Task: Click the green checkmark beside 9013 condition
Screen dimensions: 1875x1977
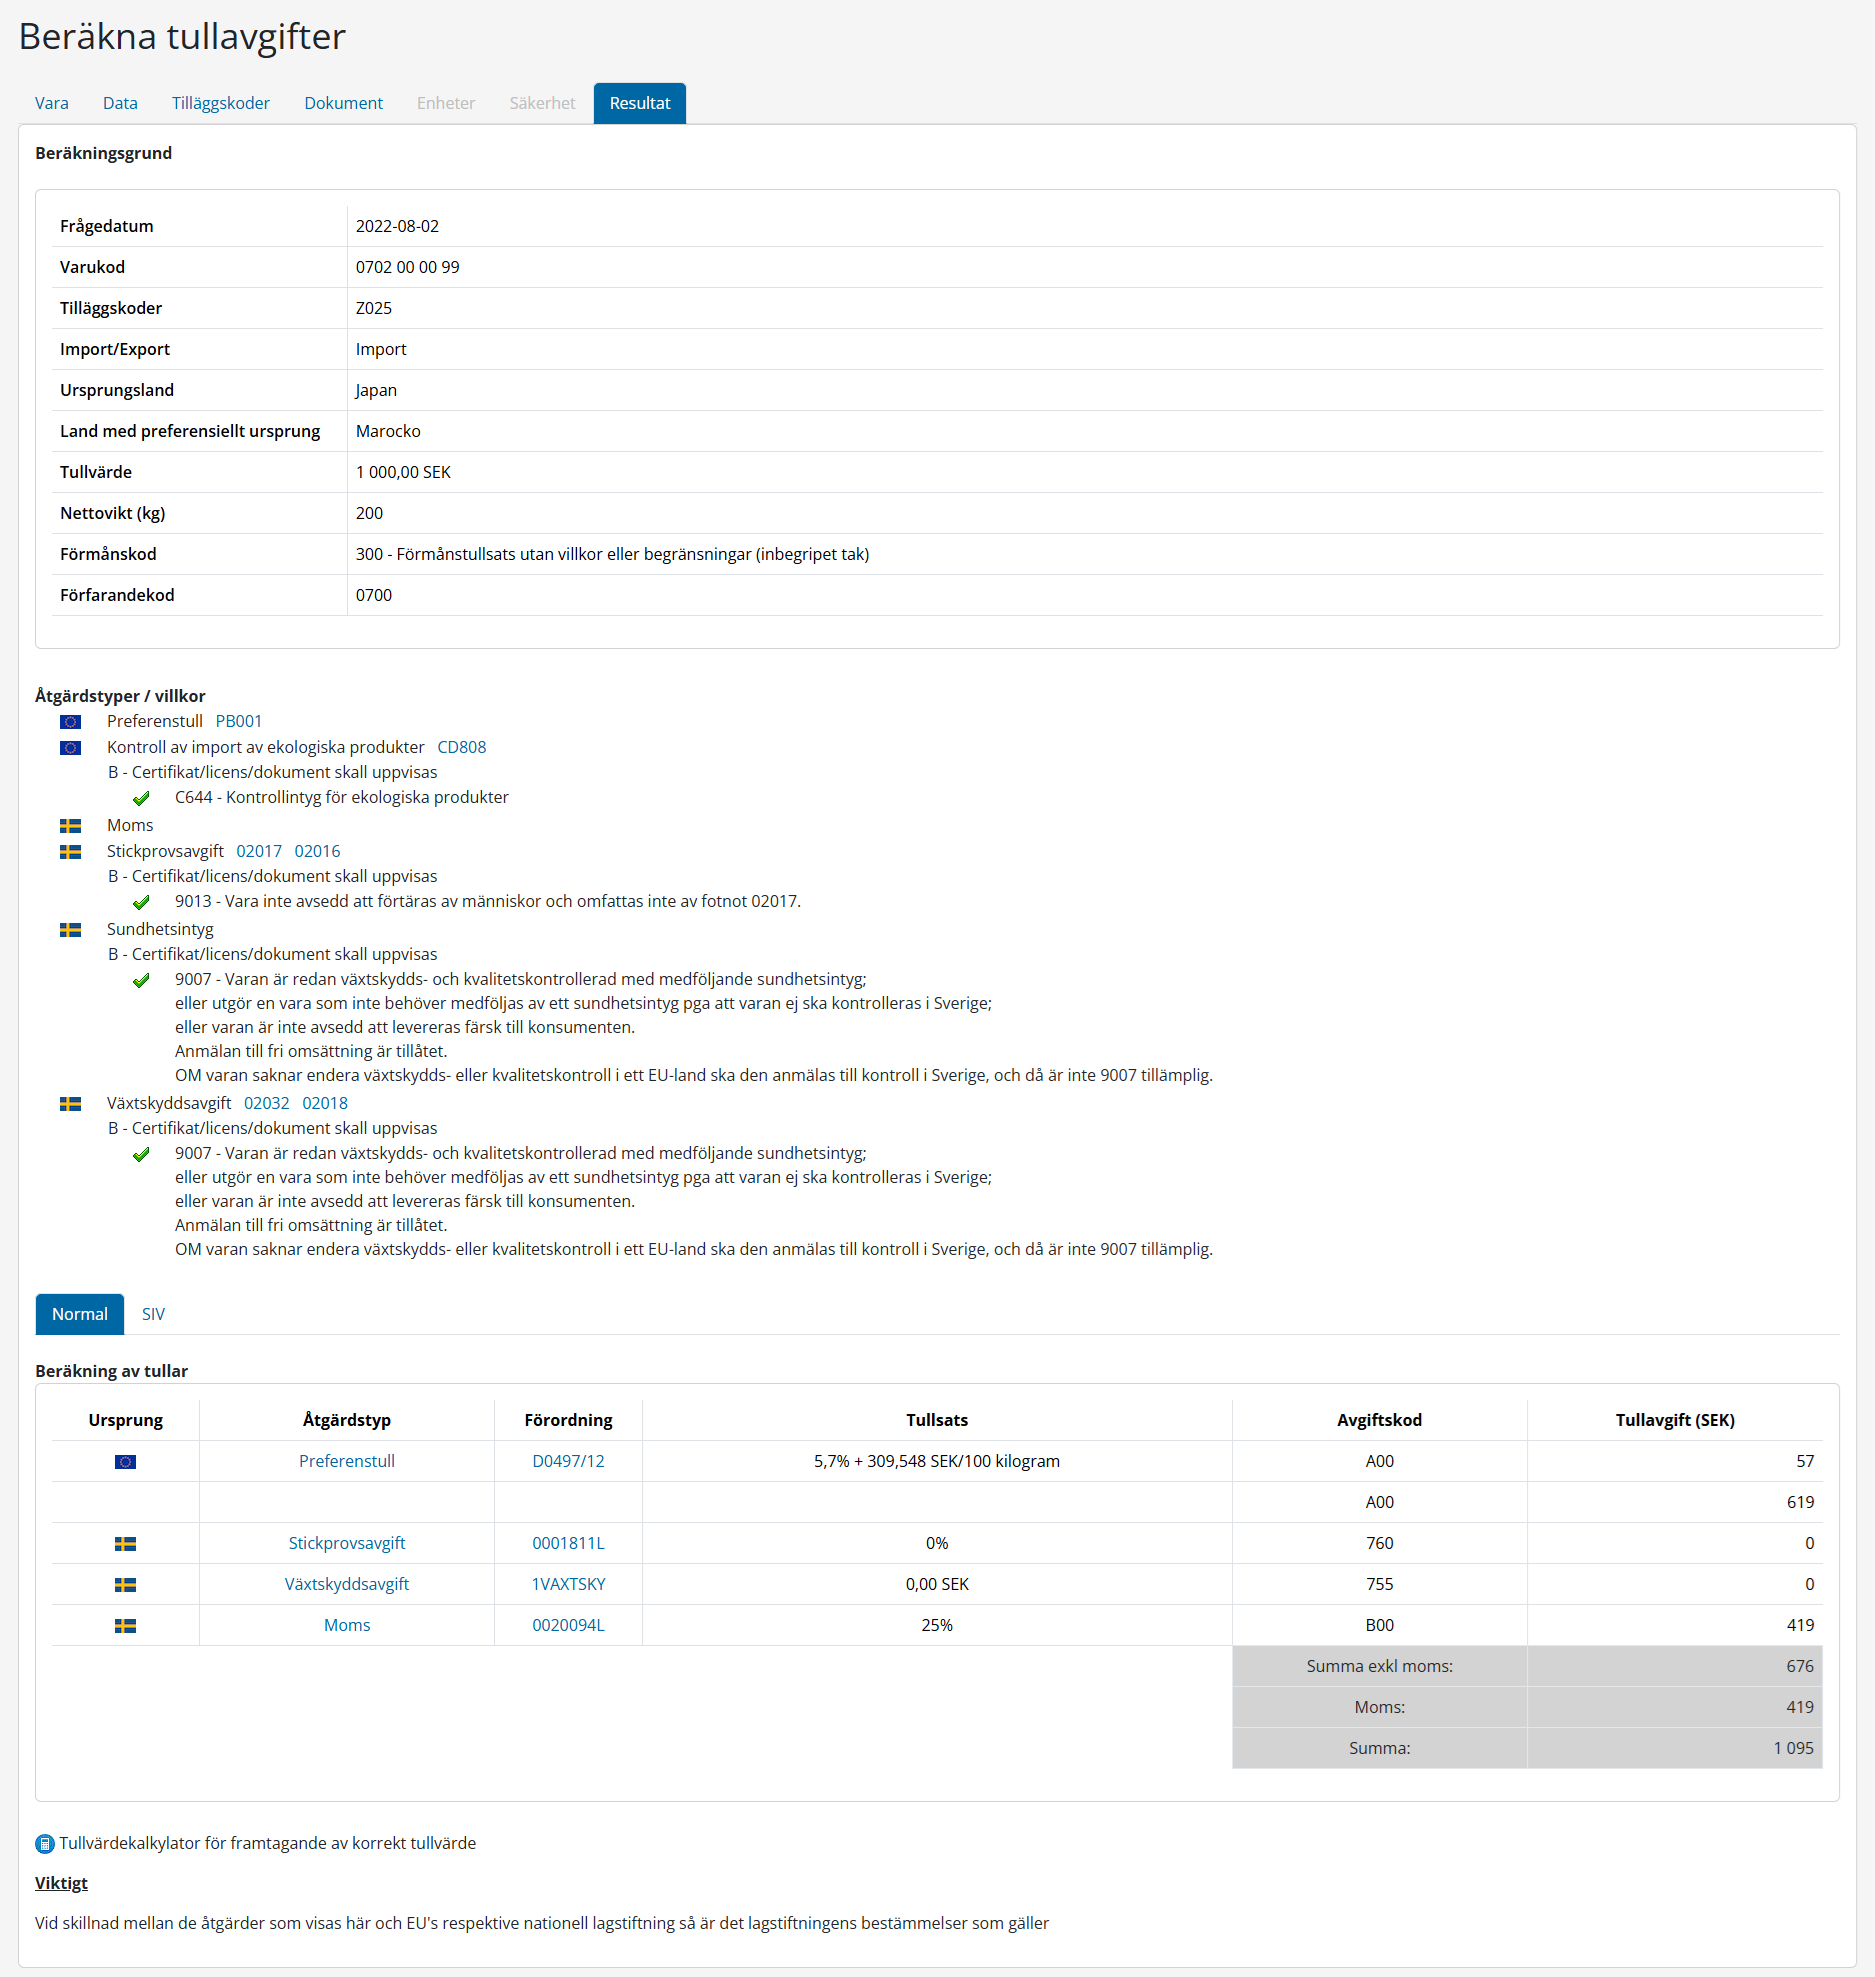Action: point(141,902)
